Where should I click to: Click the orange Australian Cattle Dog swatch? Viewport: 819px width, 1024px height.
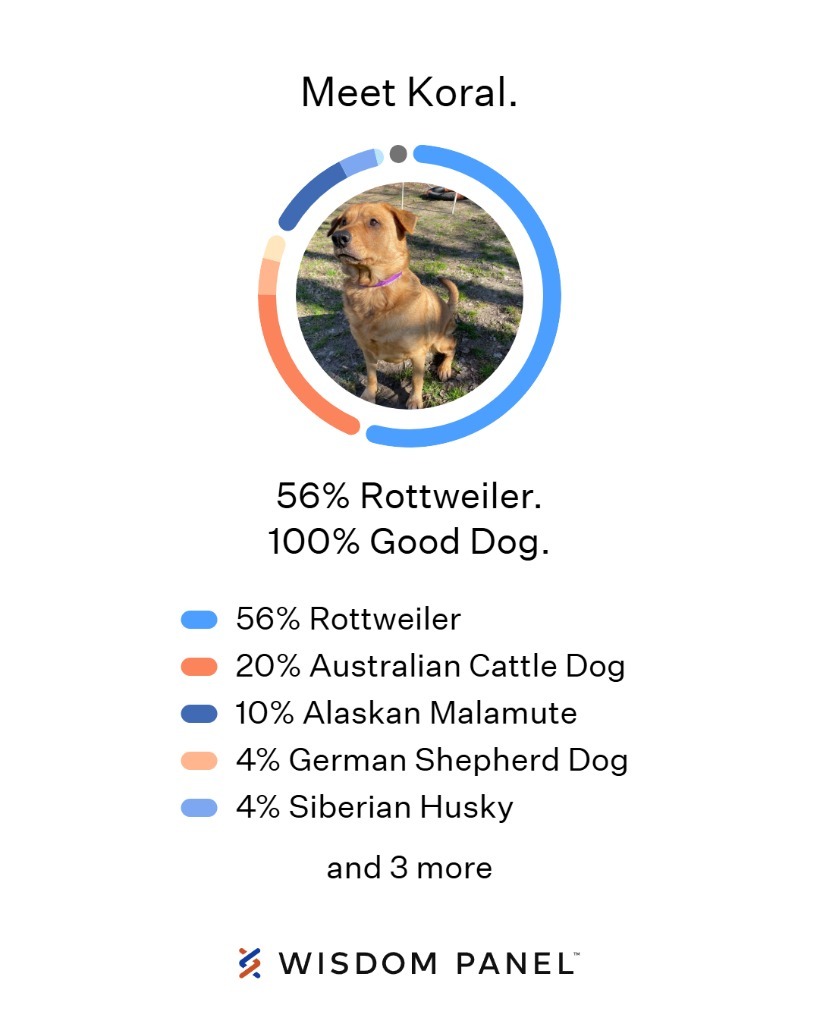pos(199,666)
